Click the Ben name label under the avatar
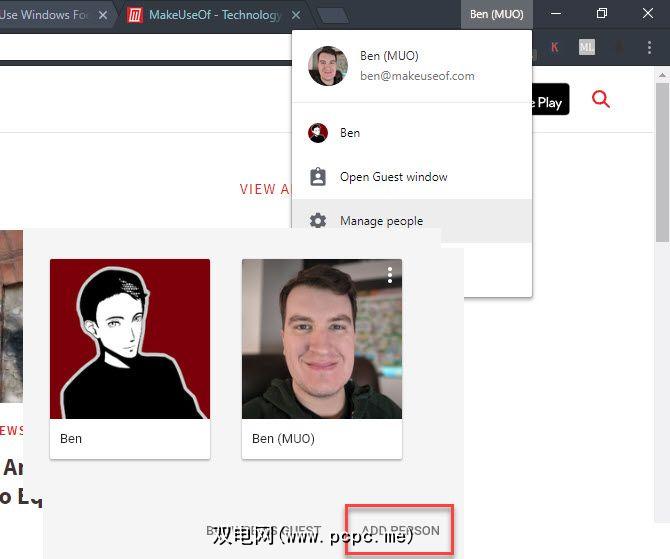This screenshot has width=670, height=559. click(71, 439)
